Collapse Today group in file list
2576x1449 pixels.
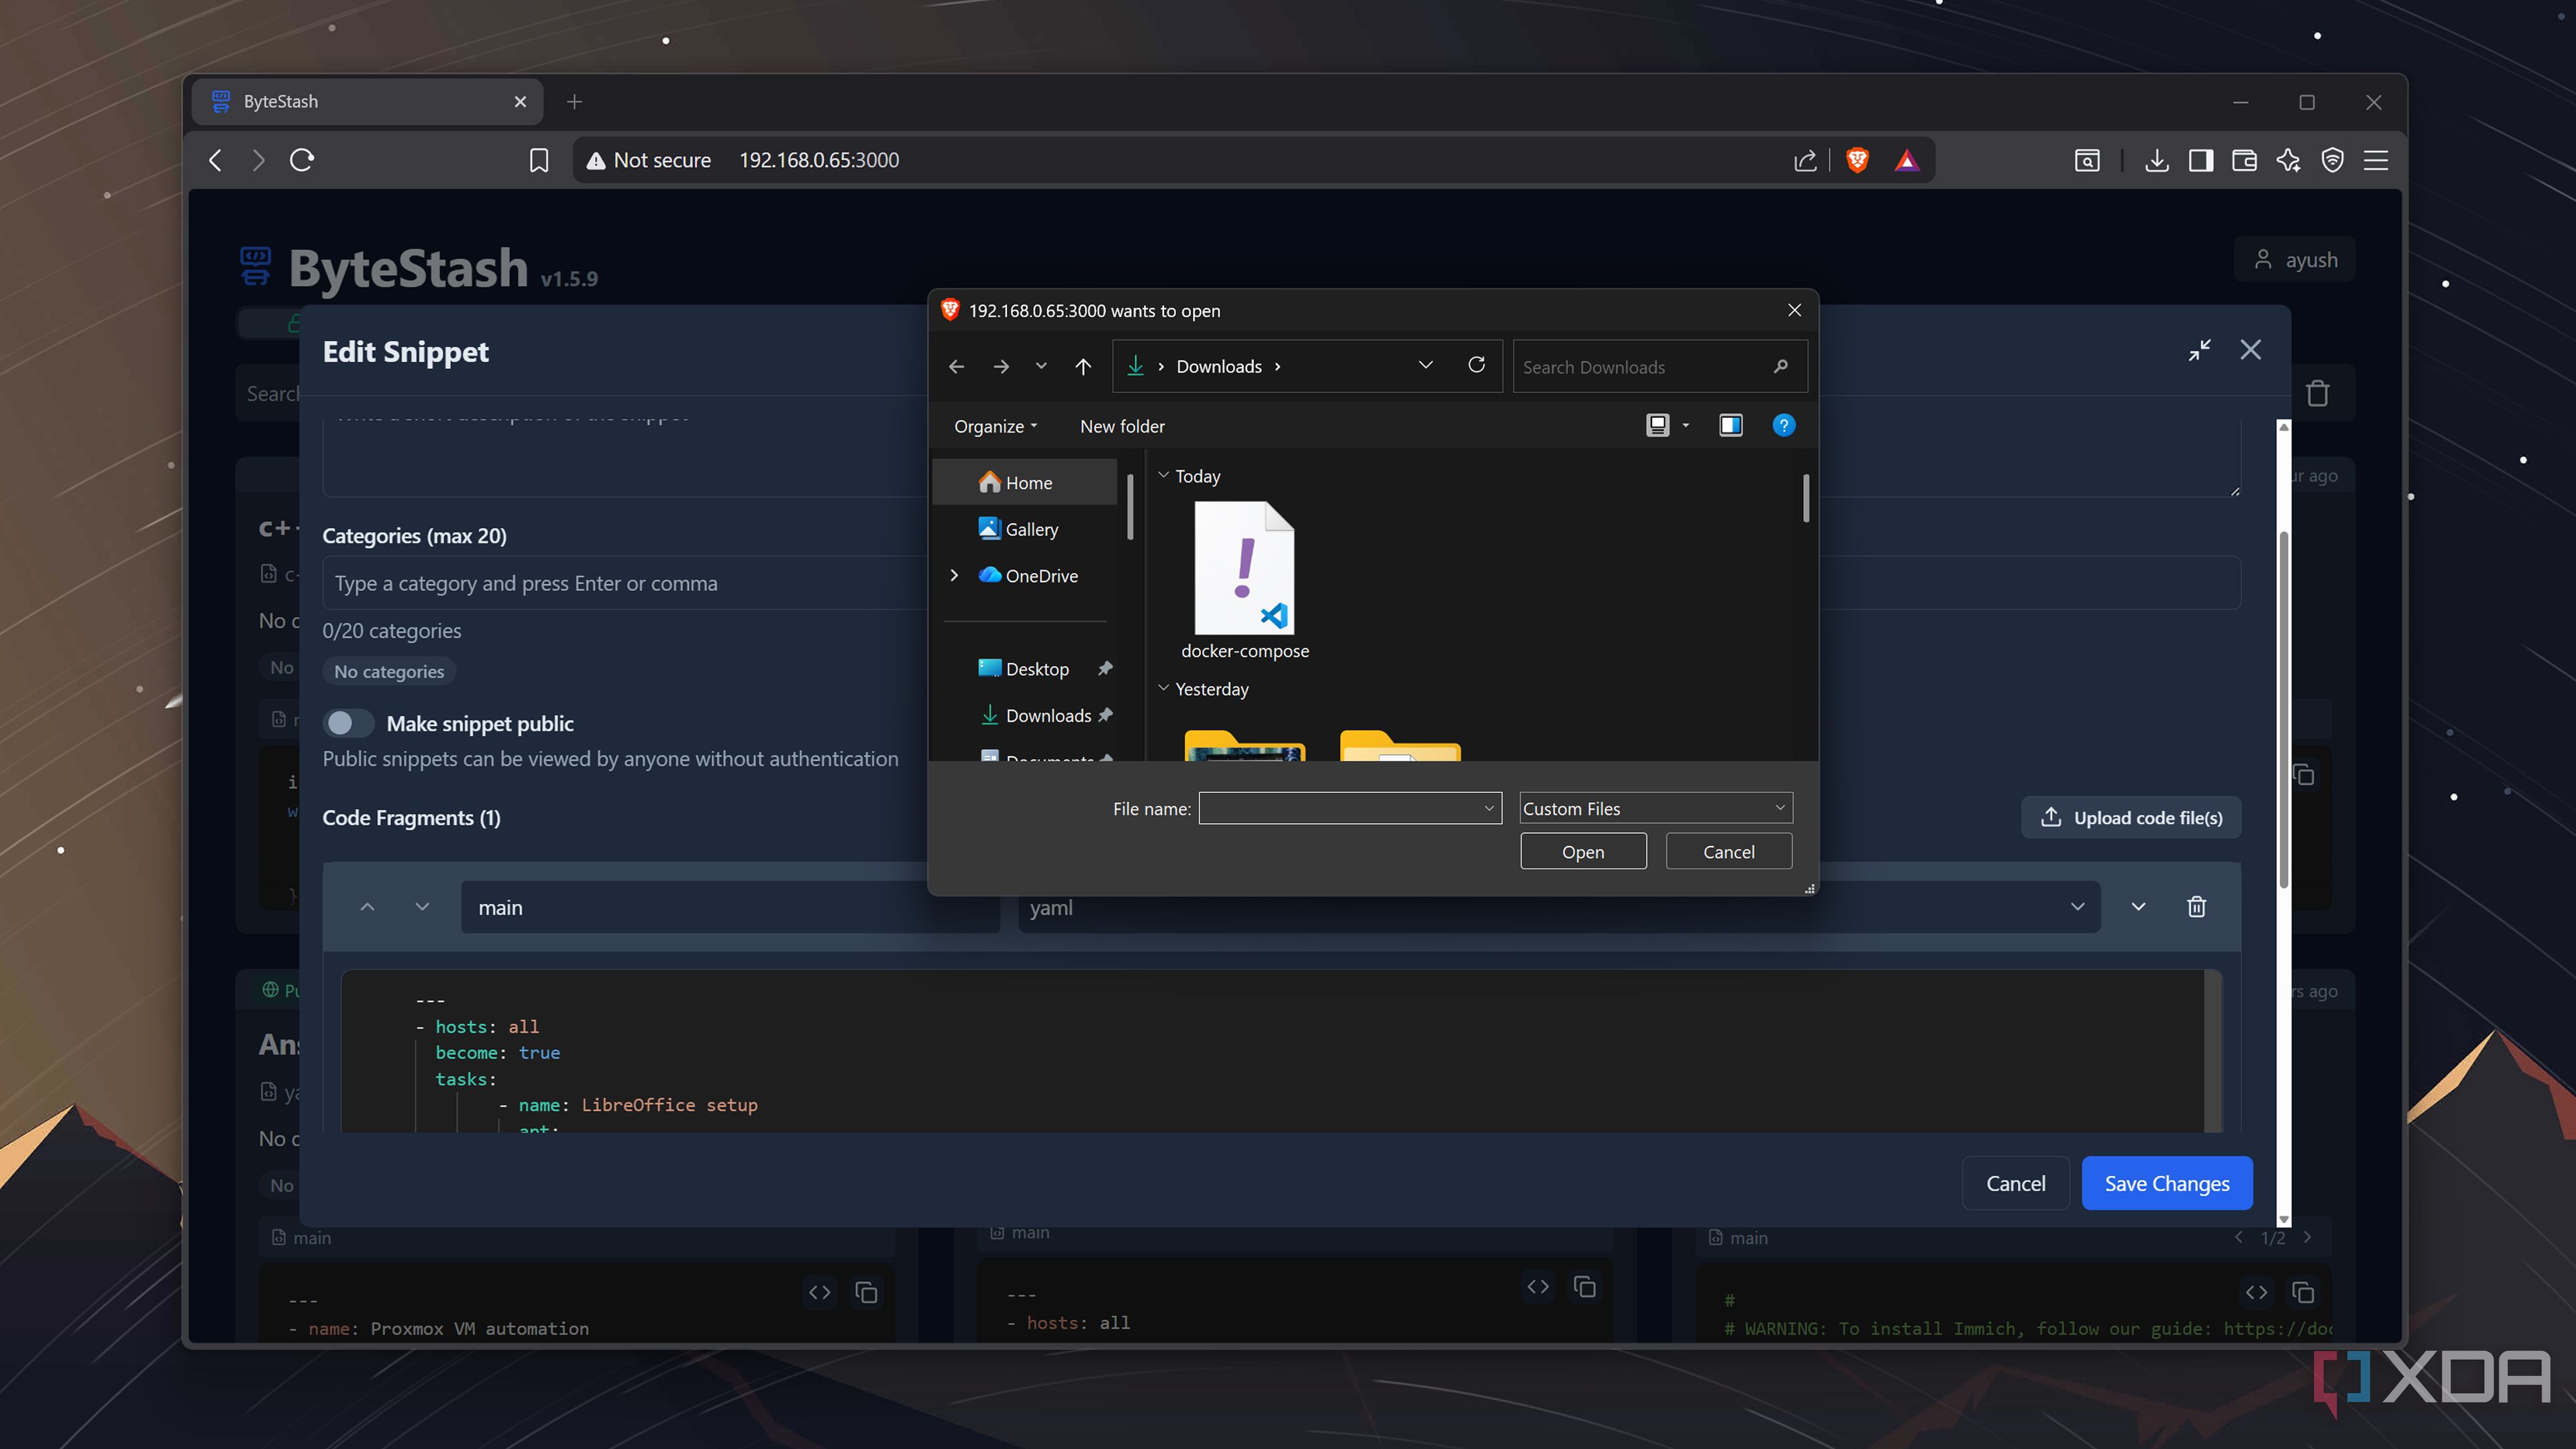coord(1163,476)
